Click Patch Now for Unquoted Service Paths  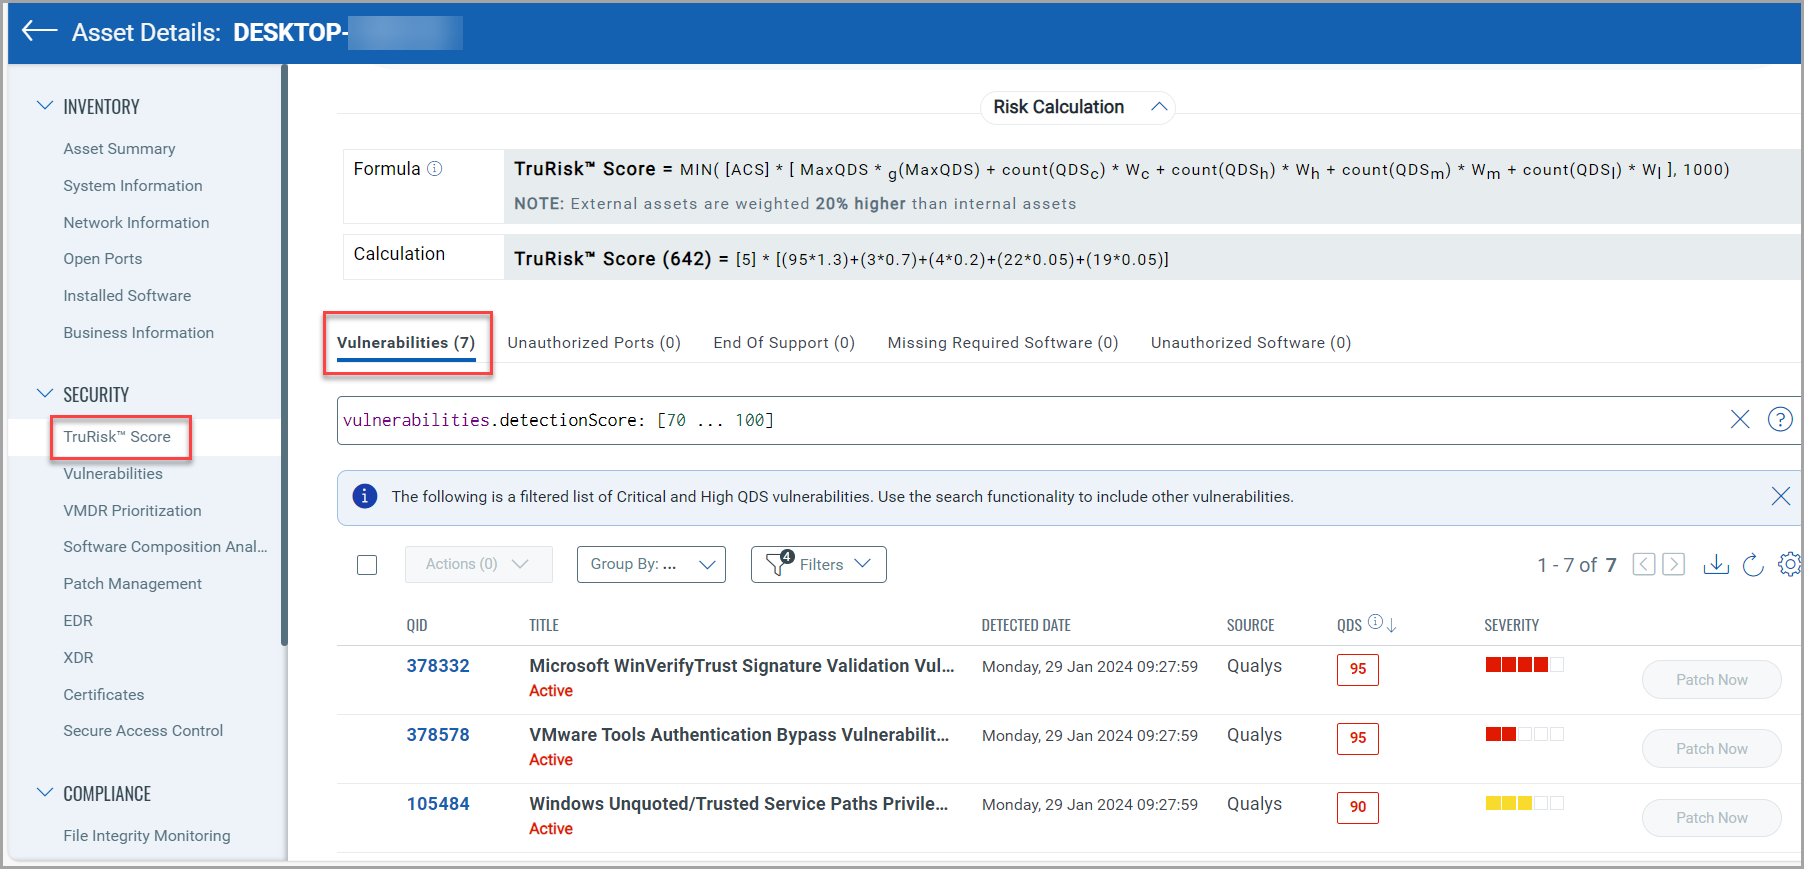pyautogui.click(x=1711, y=817)
